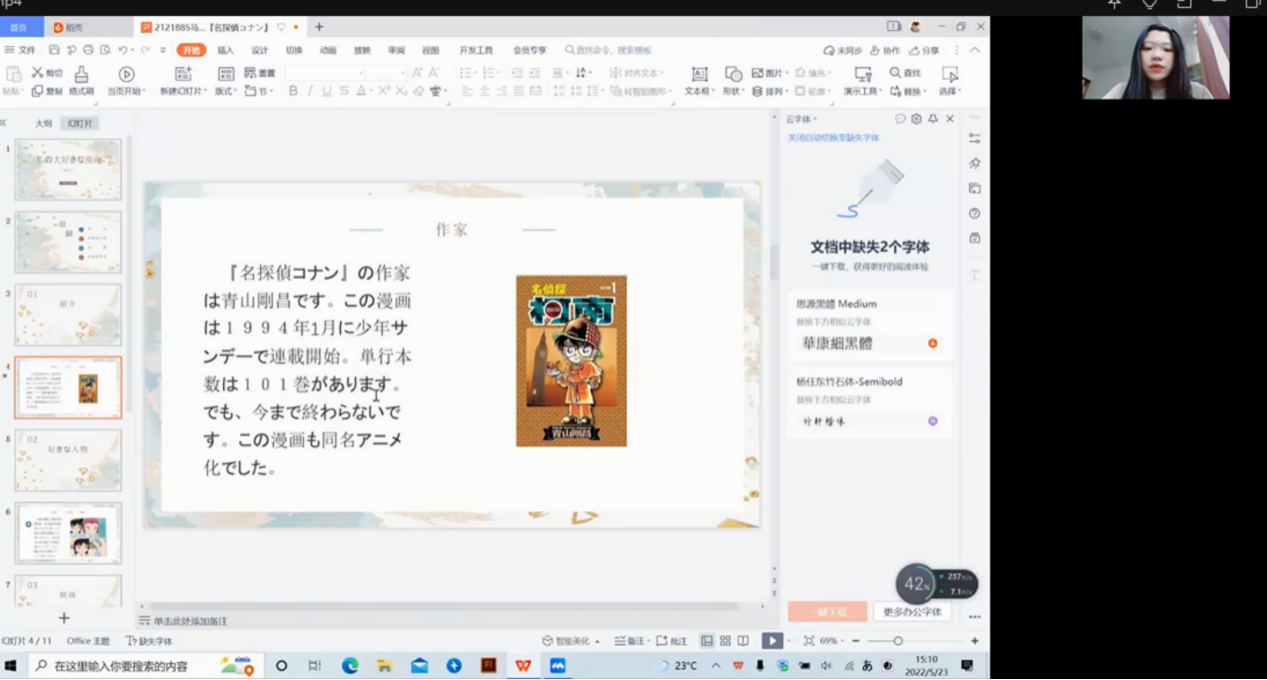Switch to the Outline (大纲) pane tab

click(x=43, y=123)
